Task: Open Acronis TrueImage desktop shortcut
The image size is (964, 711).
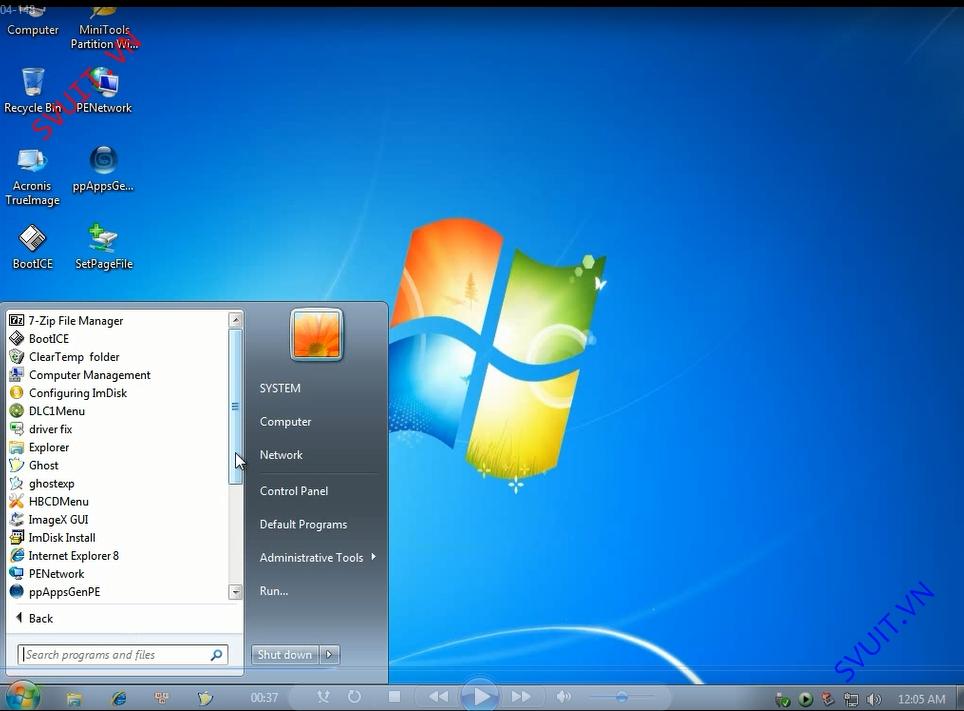Action: [x=33, y=177]
